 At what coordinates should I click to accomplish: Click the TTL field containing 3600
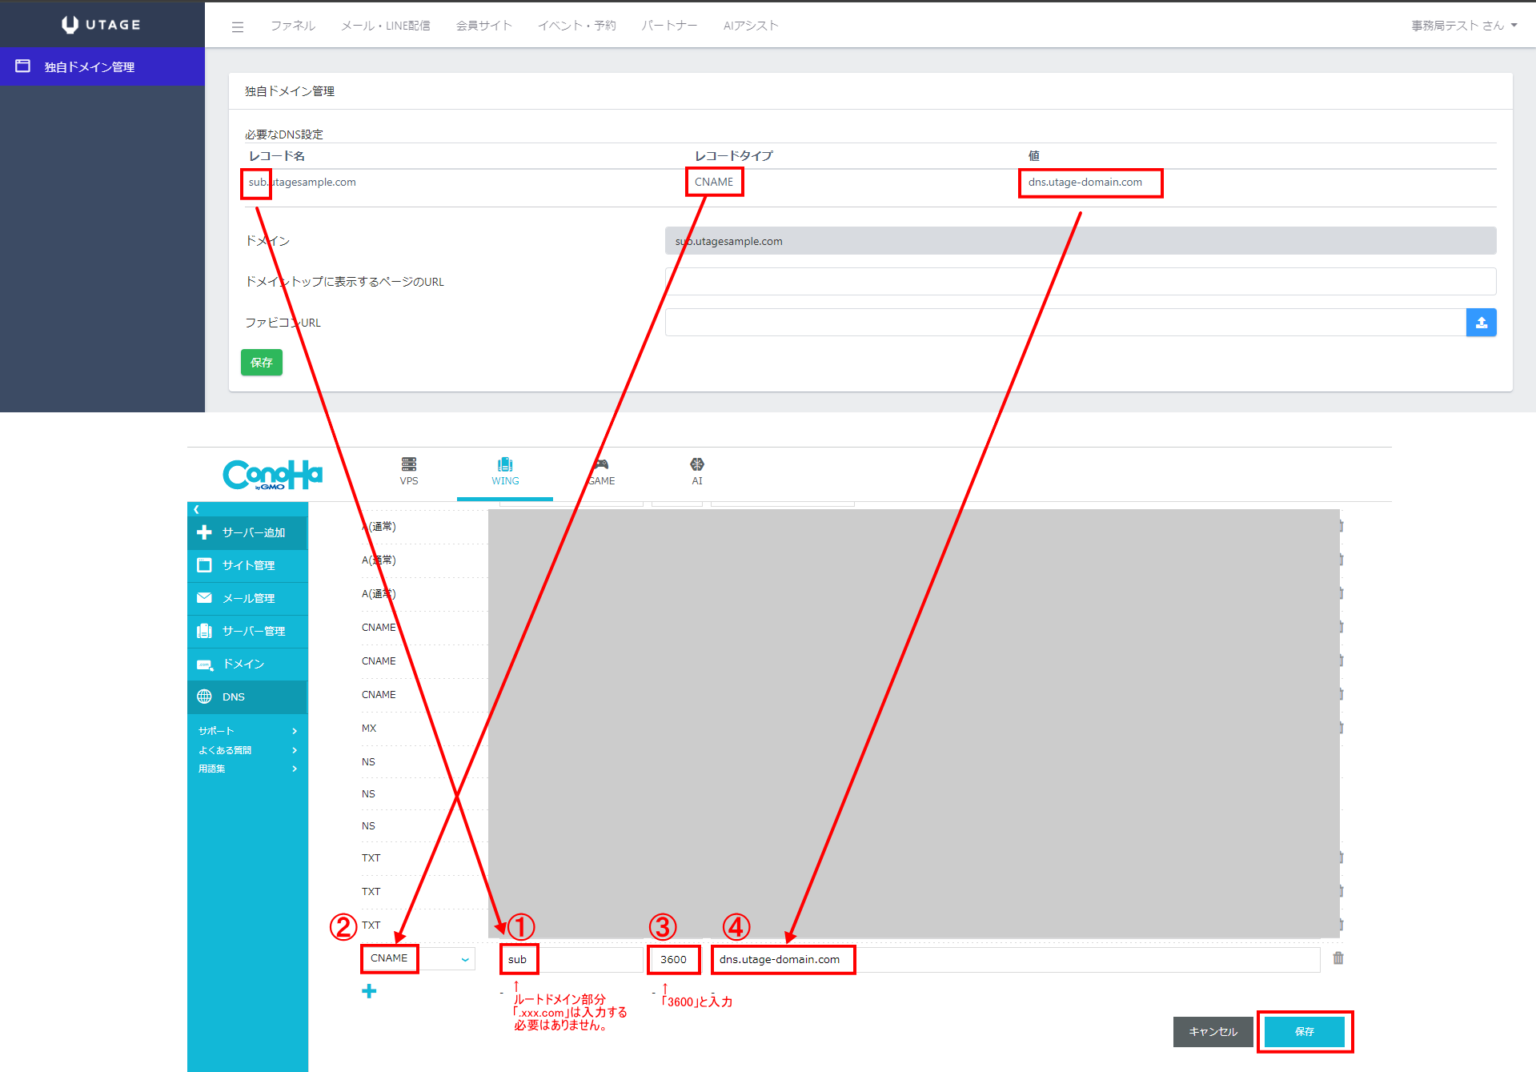coord(674,959)
